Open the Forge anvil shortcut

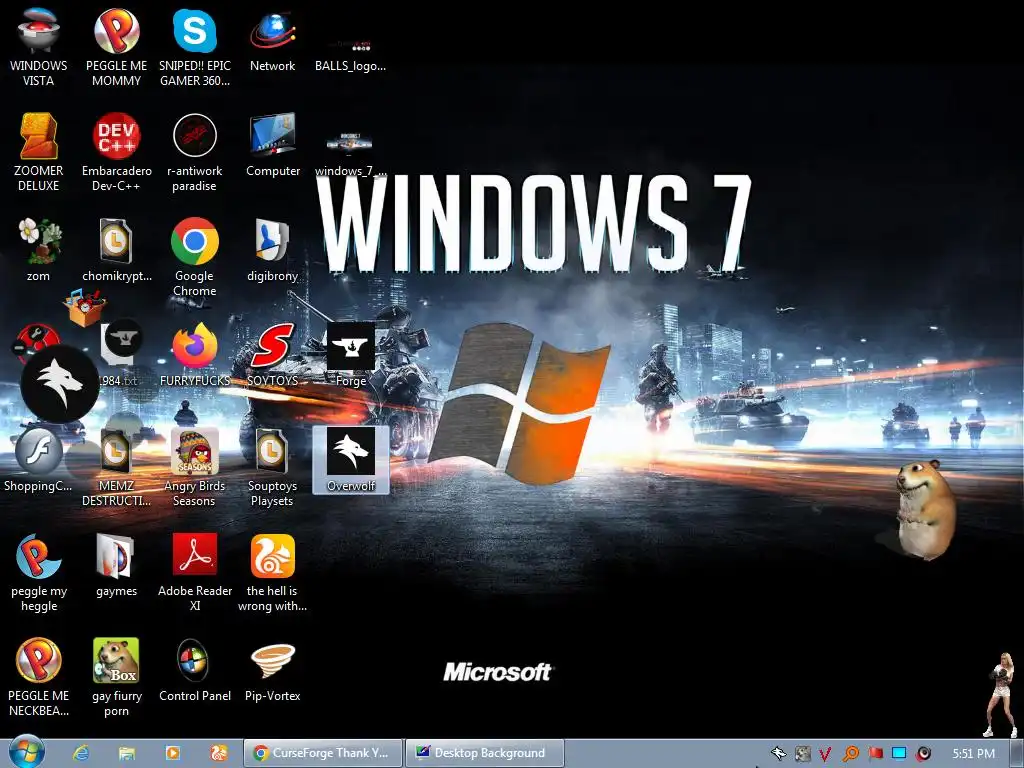tap(351, 355)
